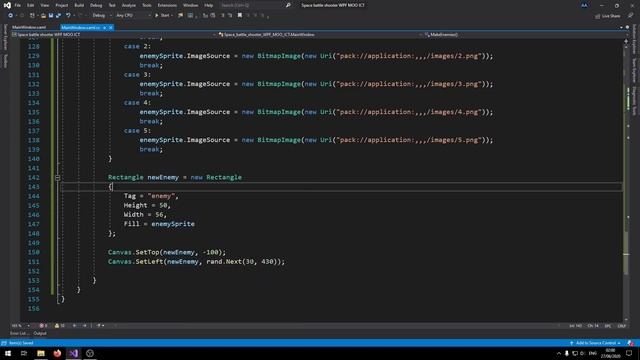
Task: Open the Windows Start menu
Action: pos(8,353)
